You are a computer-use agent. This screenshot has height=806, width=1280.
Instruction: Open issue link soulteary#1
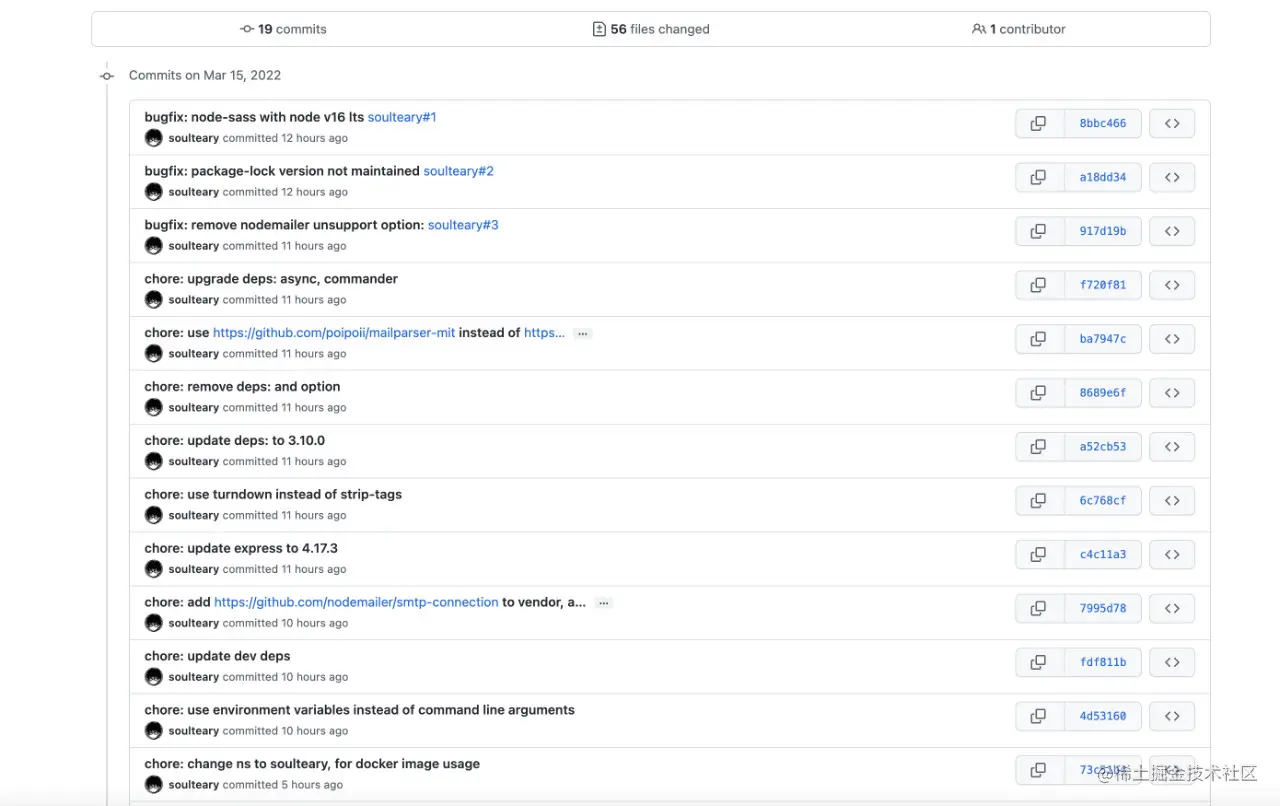(x=402, y=117)
